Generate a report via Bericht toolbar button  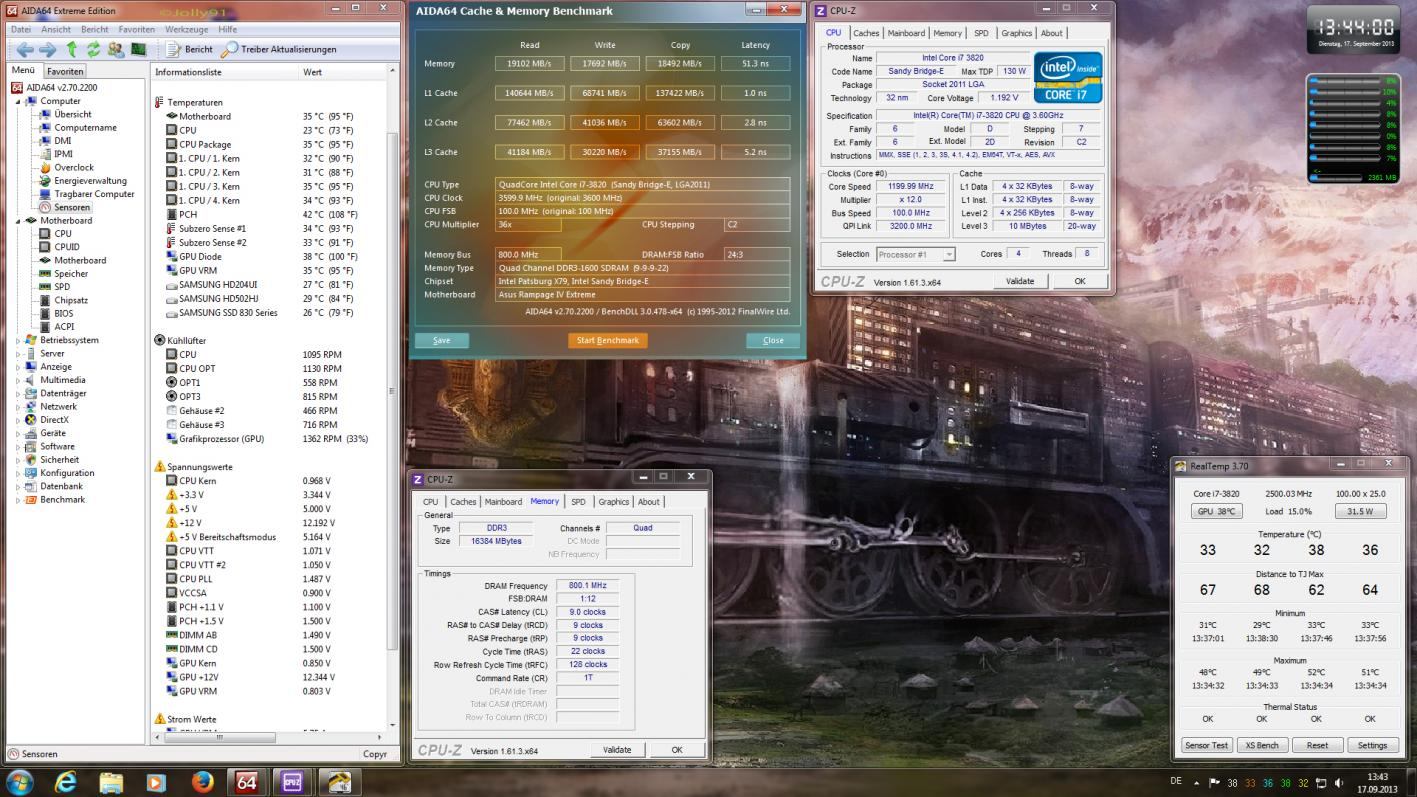coord(189,49)
